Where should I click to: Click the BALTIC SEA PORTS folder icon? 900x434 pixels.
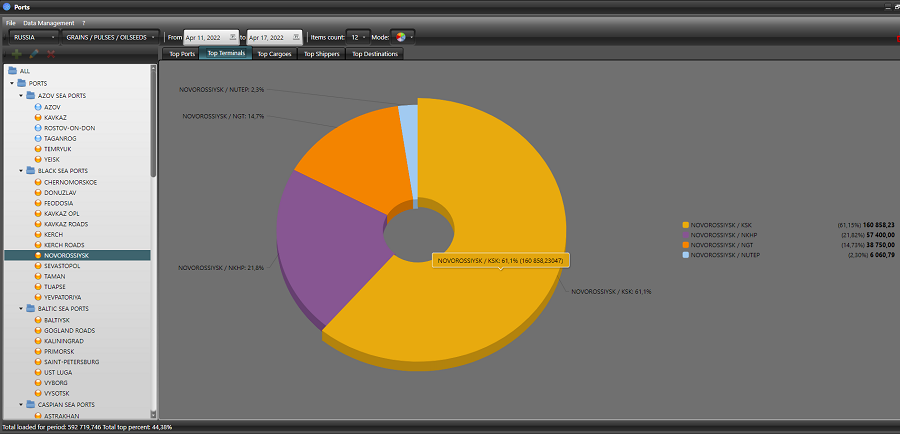[31, 308]
